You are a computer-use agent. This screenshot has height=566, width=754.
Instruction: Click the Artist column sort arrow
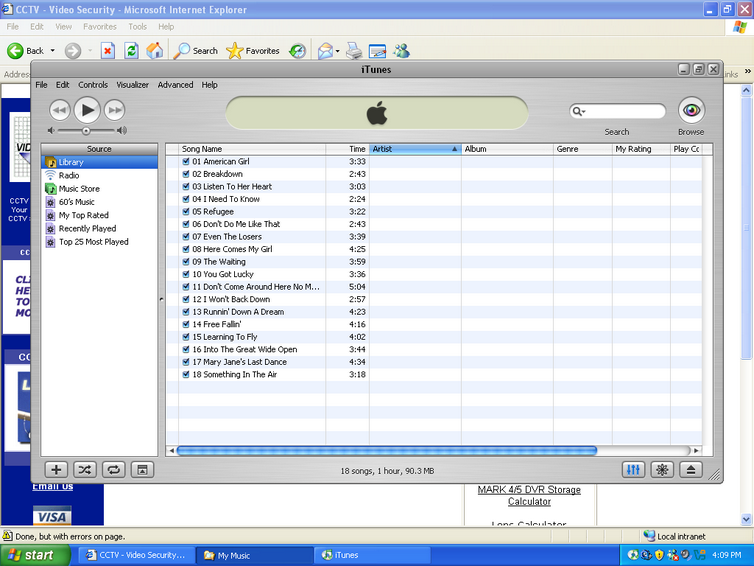(455, 149)
